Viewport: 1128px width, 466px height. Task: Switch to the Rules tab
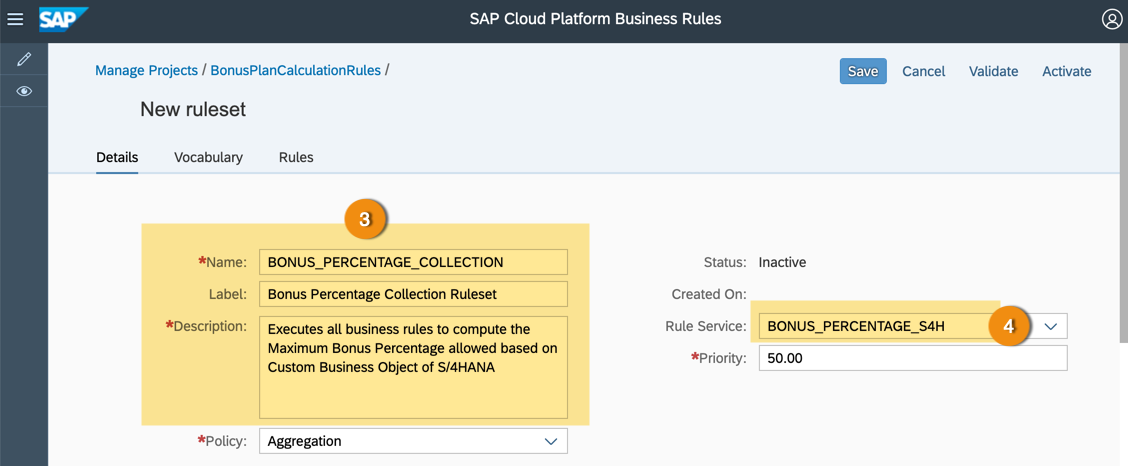coord(296,157)
